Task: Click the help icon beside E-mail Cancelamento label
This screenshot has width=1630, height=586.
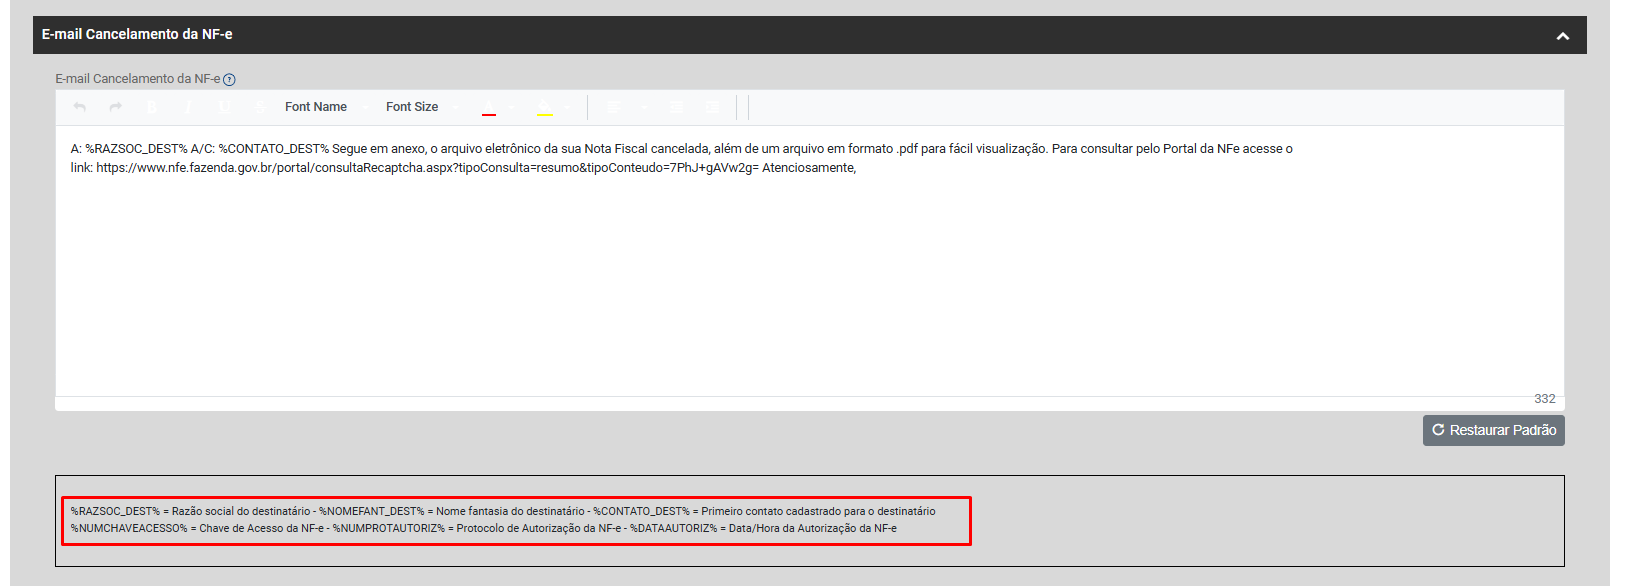Action: tap(229, 80)
